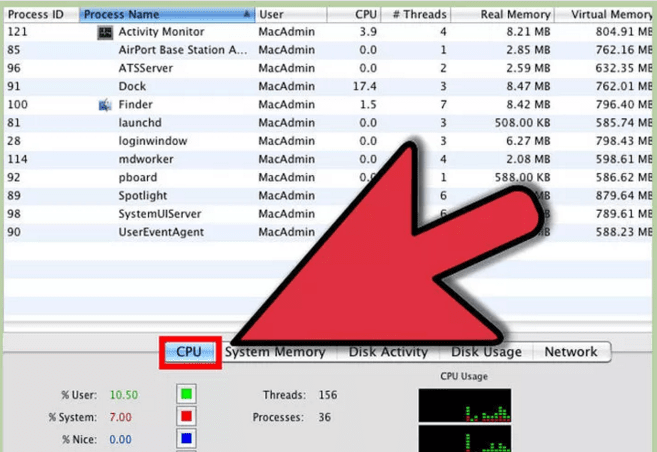Select the loginwindow process row
The width and height of the screenshot is (657, 452).
(328, 141)
